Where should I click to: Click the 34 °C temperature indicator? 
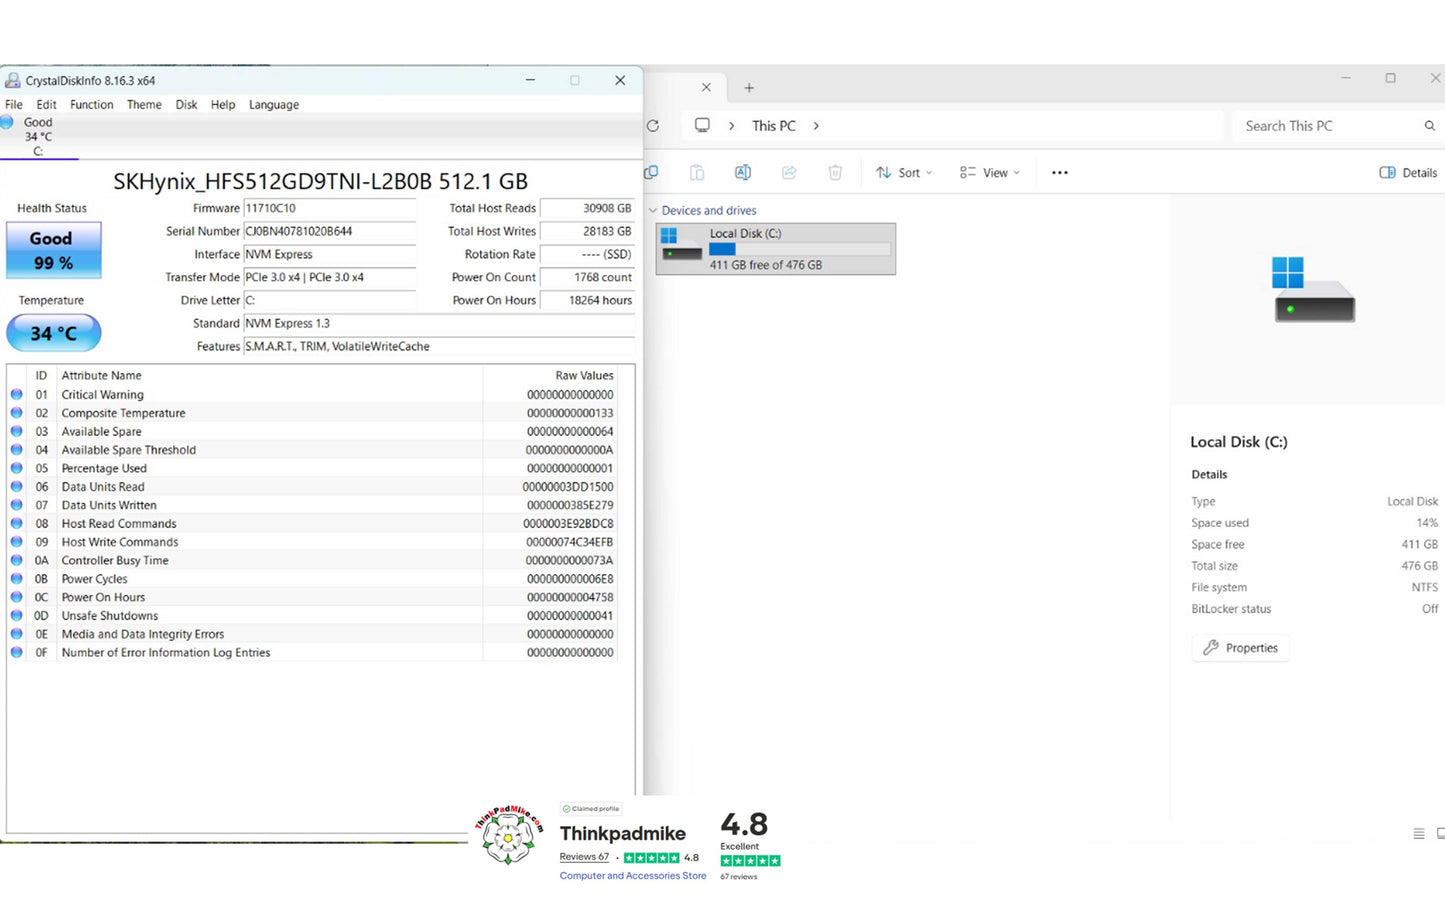point(53,333)
